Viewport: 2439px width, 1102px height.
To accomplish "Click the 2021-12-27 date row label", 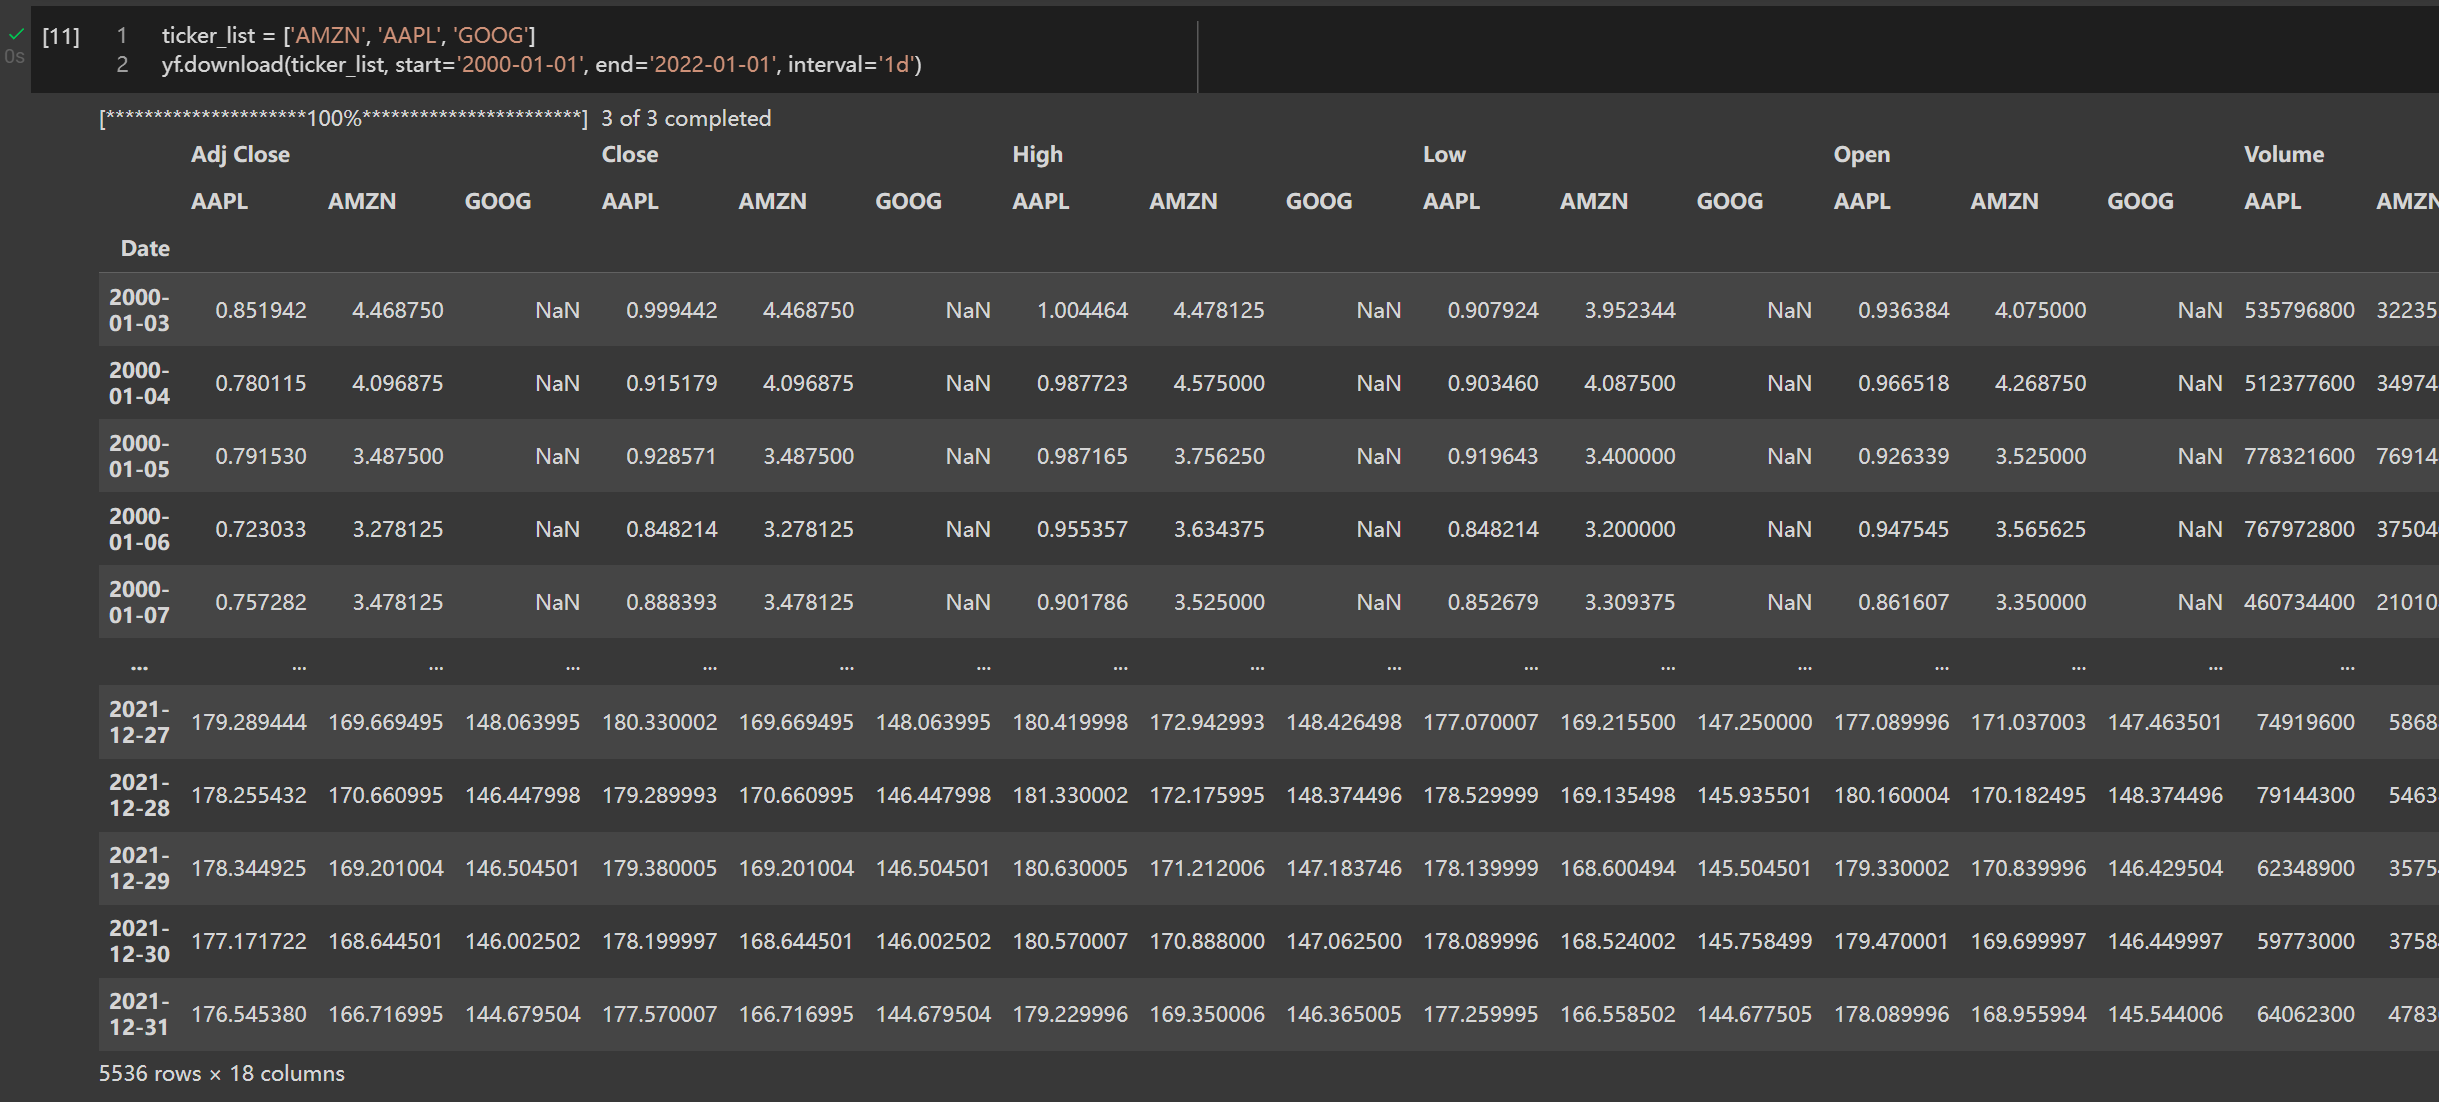I will tap(139, 722).
